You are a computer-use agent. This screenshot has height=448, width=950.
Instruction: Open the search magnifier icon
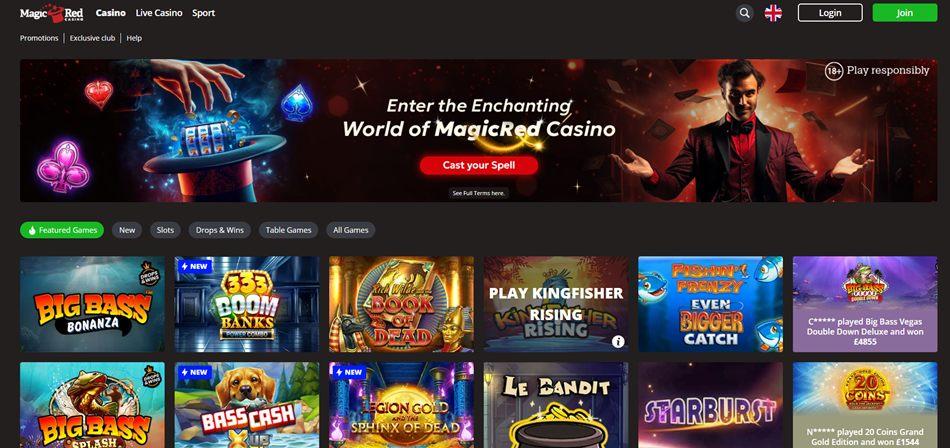pyautogui.click(x=745, y=13)
